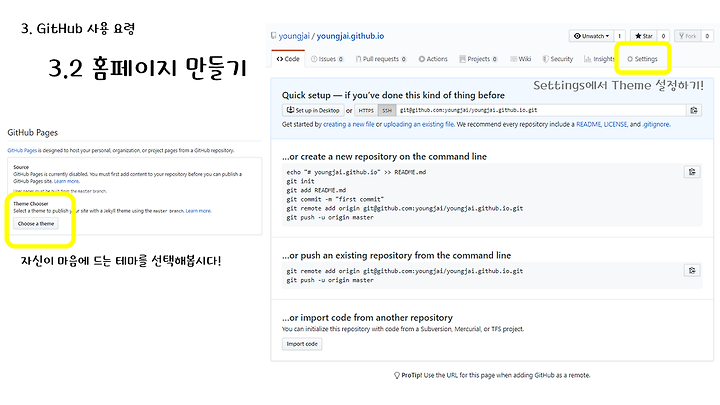Select the HTTPS clone option
The width and height of the screenshot is (720, 405).
point(366,110)
